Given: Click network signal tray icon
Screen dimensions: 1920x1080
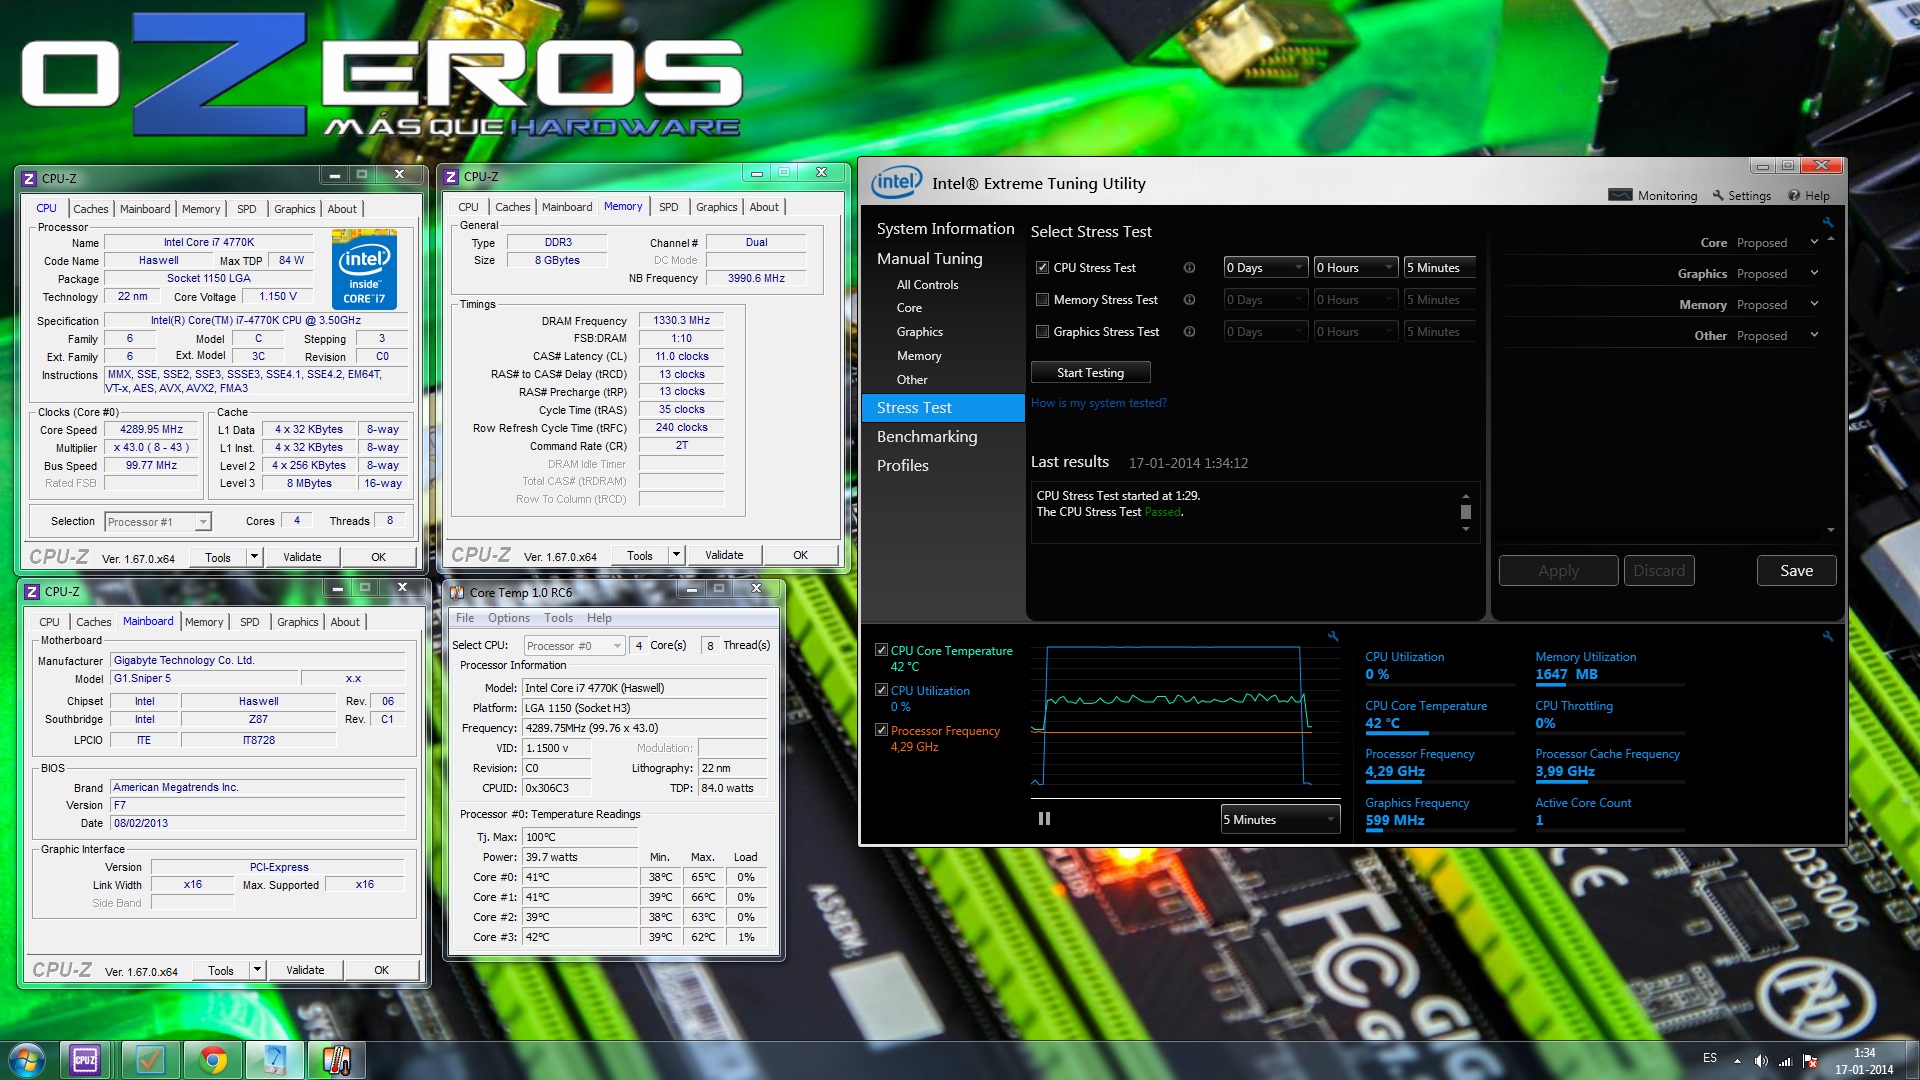Looking at the screenshot, I should click(1785, 1061).
